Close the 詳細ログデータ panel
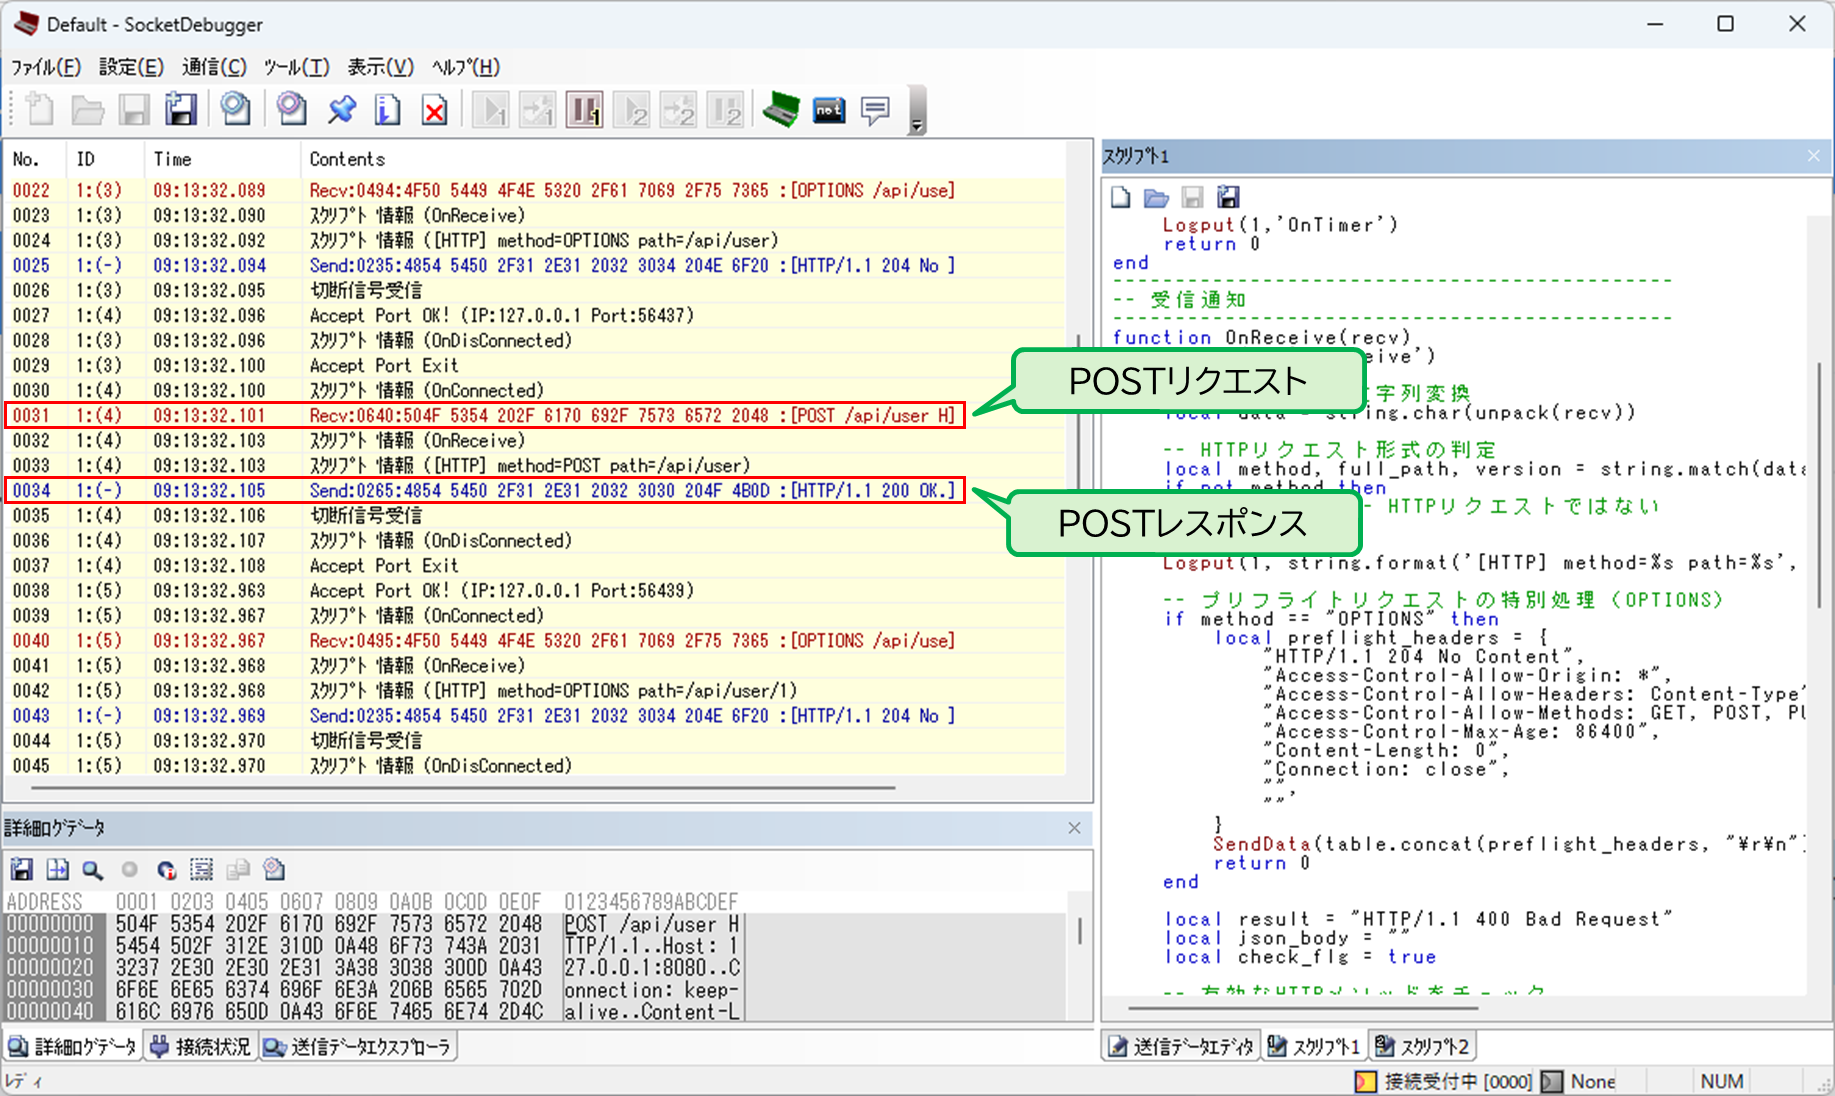Screen dimensions: 1835x1096 point(1074,828)
